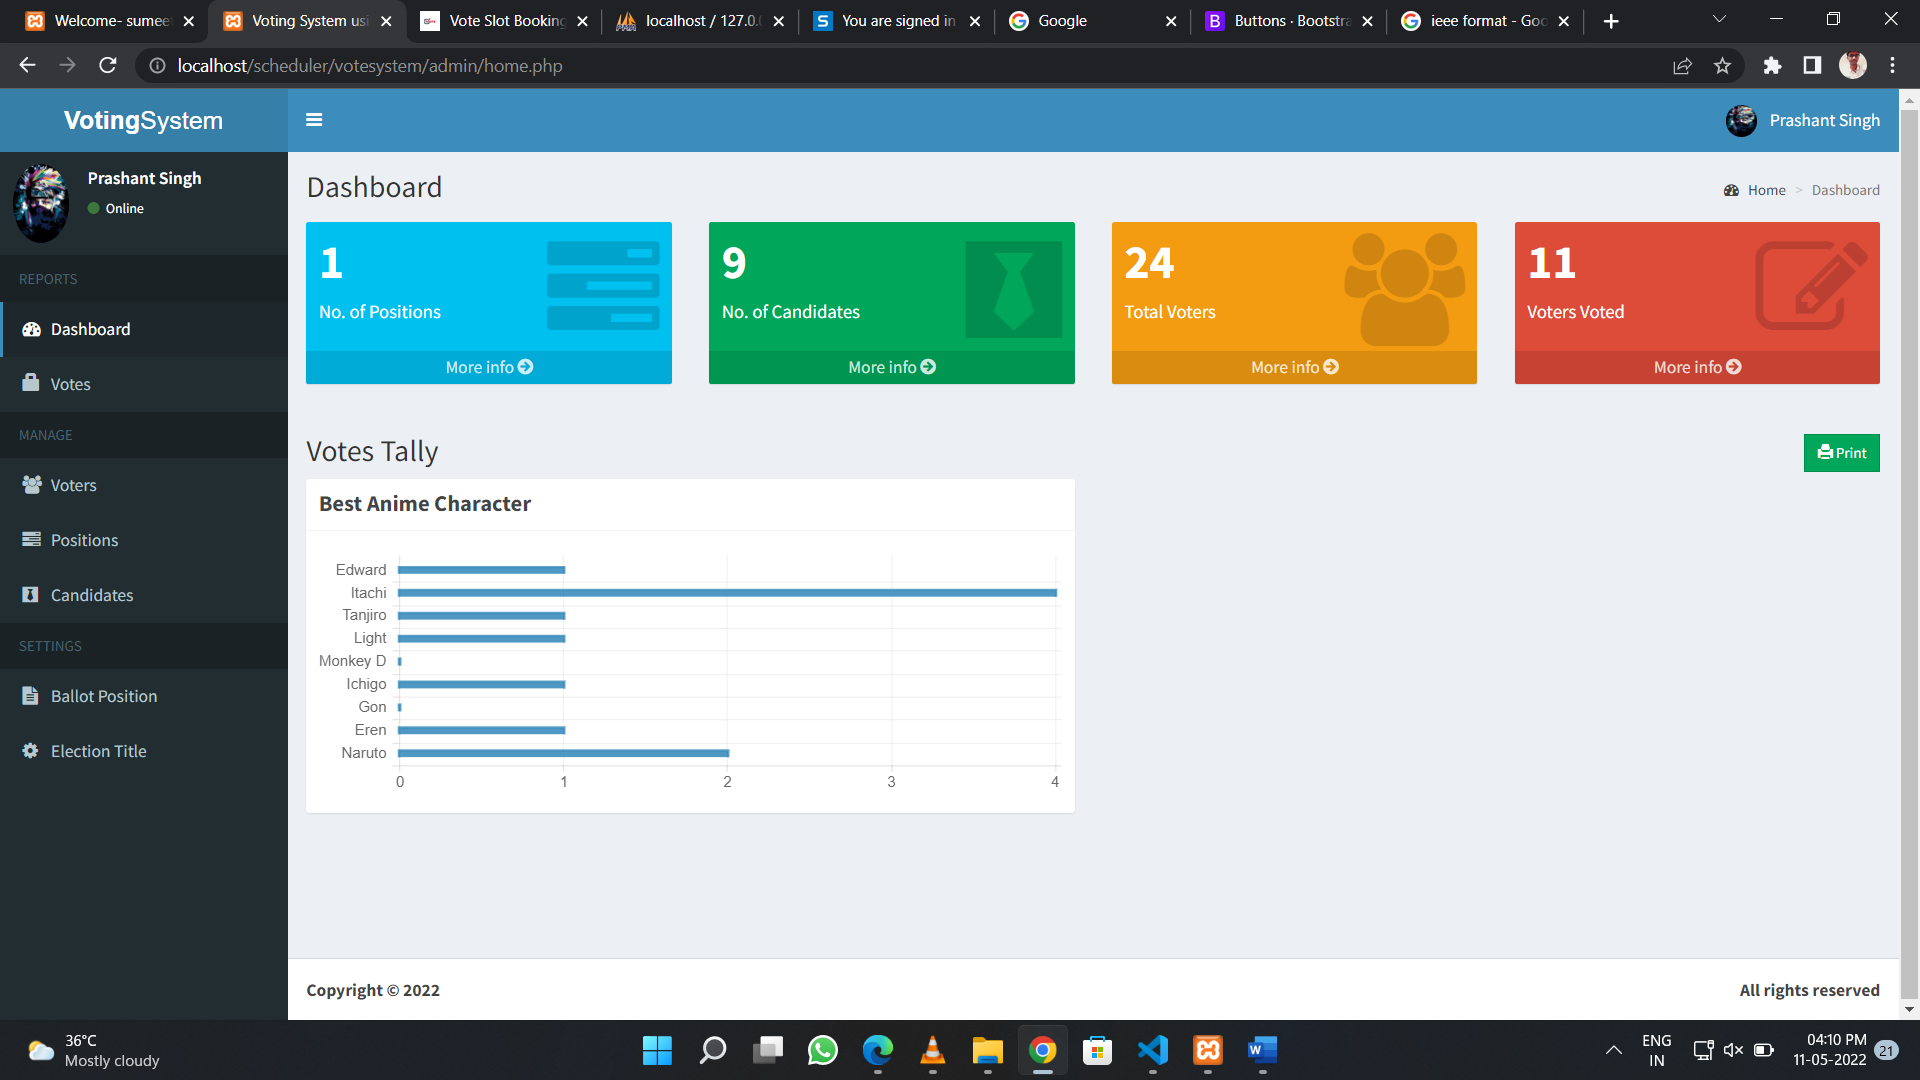
Task: Toggle Chrome browser profile avatar
Action: (x=1852, y=65)
